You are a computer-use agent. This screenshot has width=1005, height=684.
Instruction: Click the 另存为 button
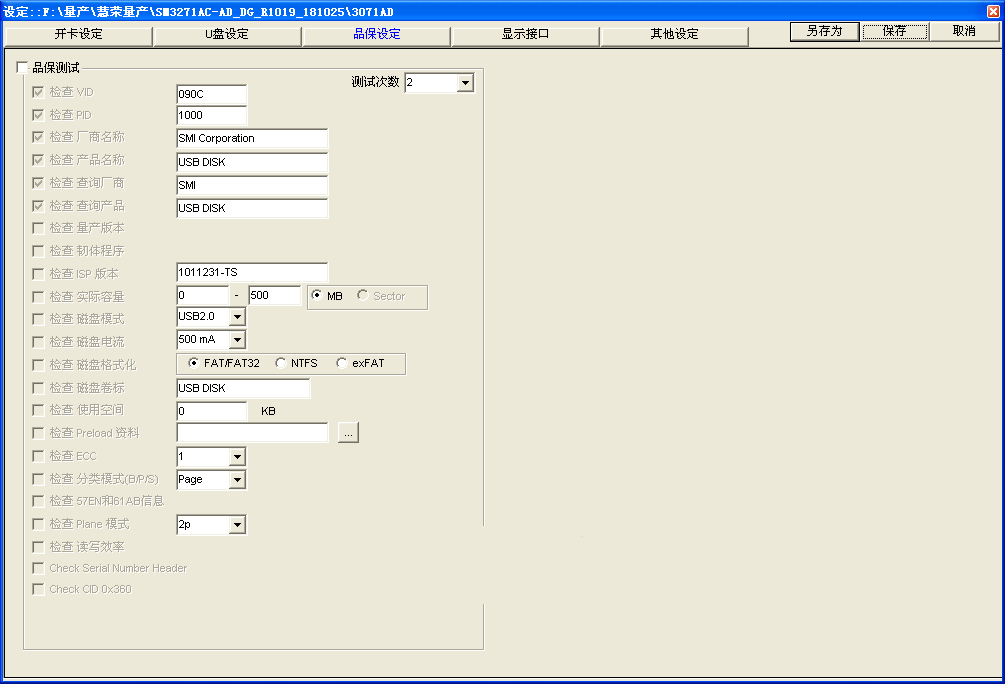(x=824, y=31)
